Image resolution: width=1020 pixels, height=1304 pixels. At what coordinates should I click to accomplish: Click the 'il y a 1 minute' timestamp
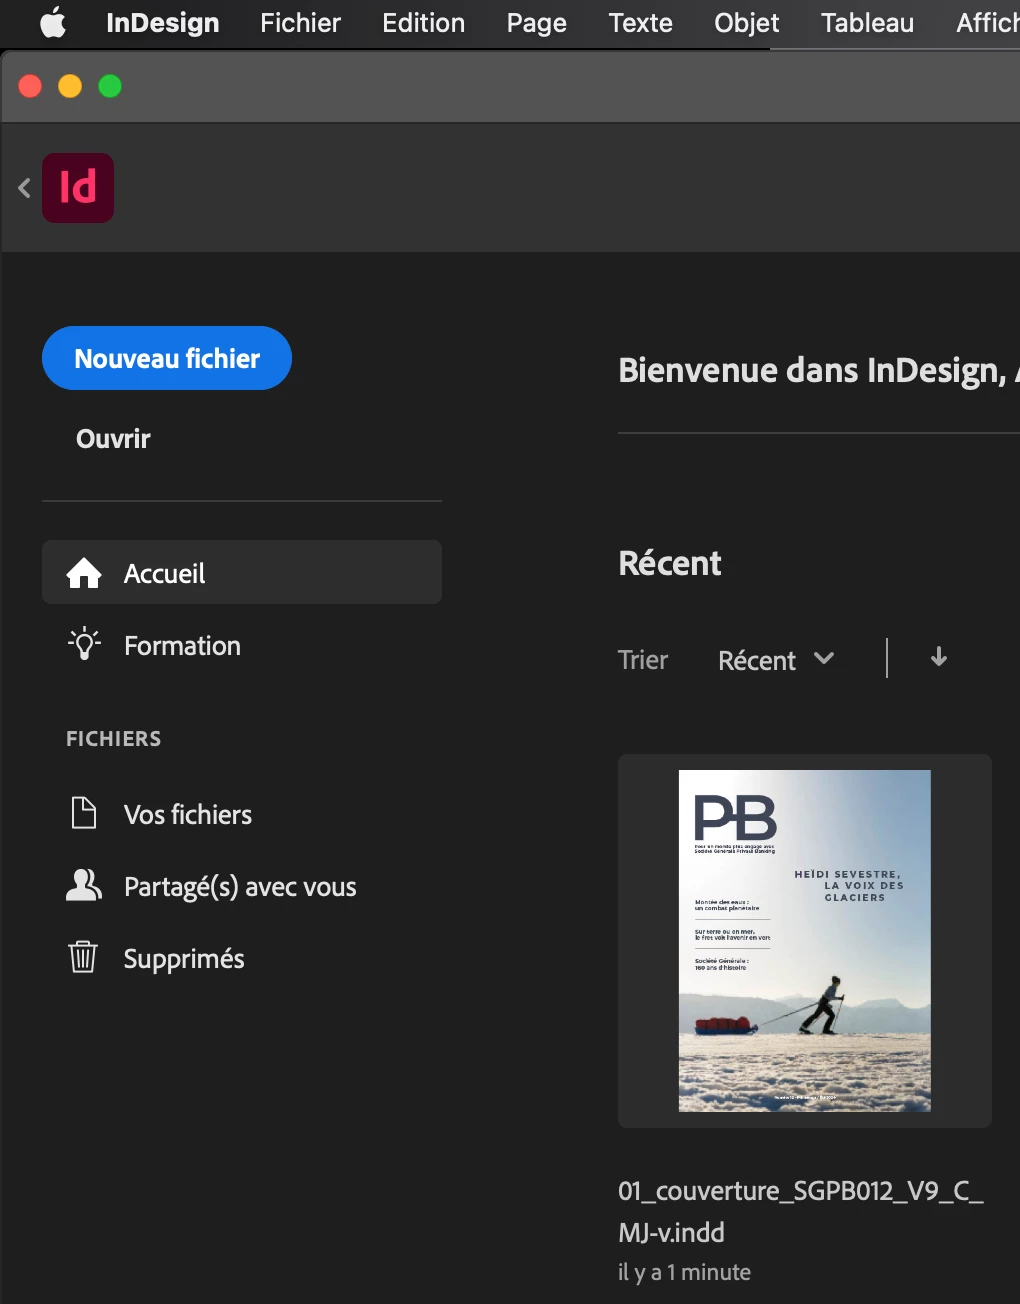684,1272
